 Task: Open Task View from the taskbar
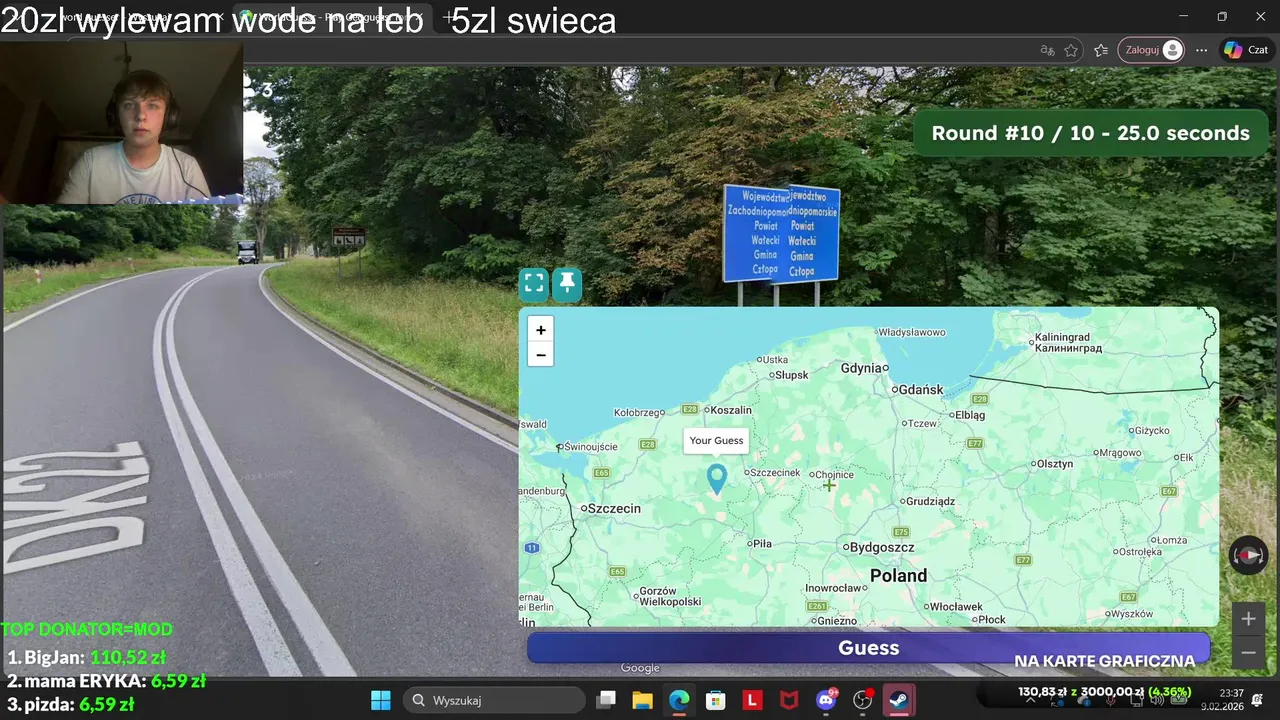point(606,700)
